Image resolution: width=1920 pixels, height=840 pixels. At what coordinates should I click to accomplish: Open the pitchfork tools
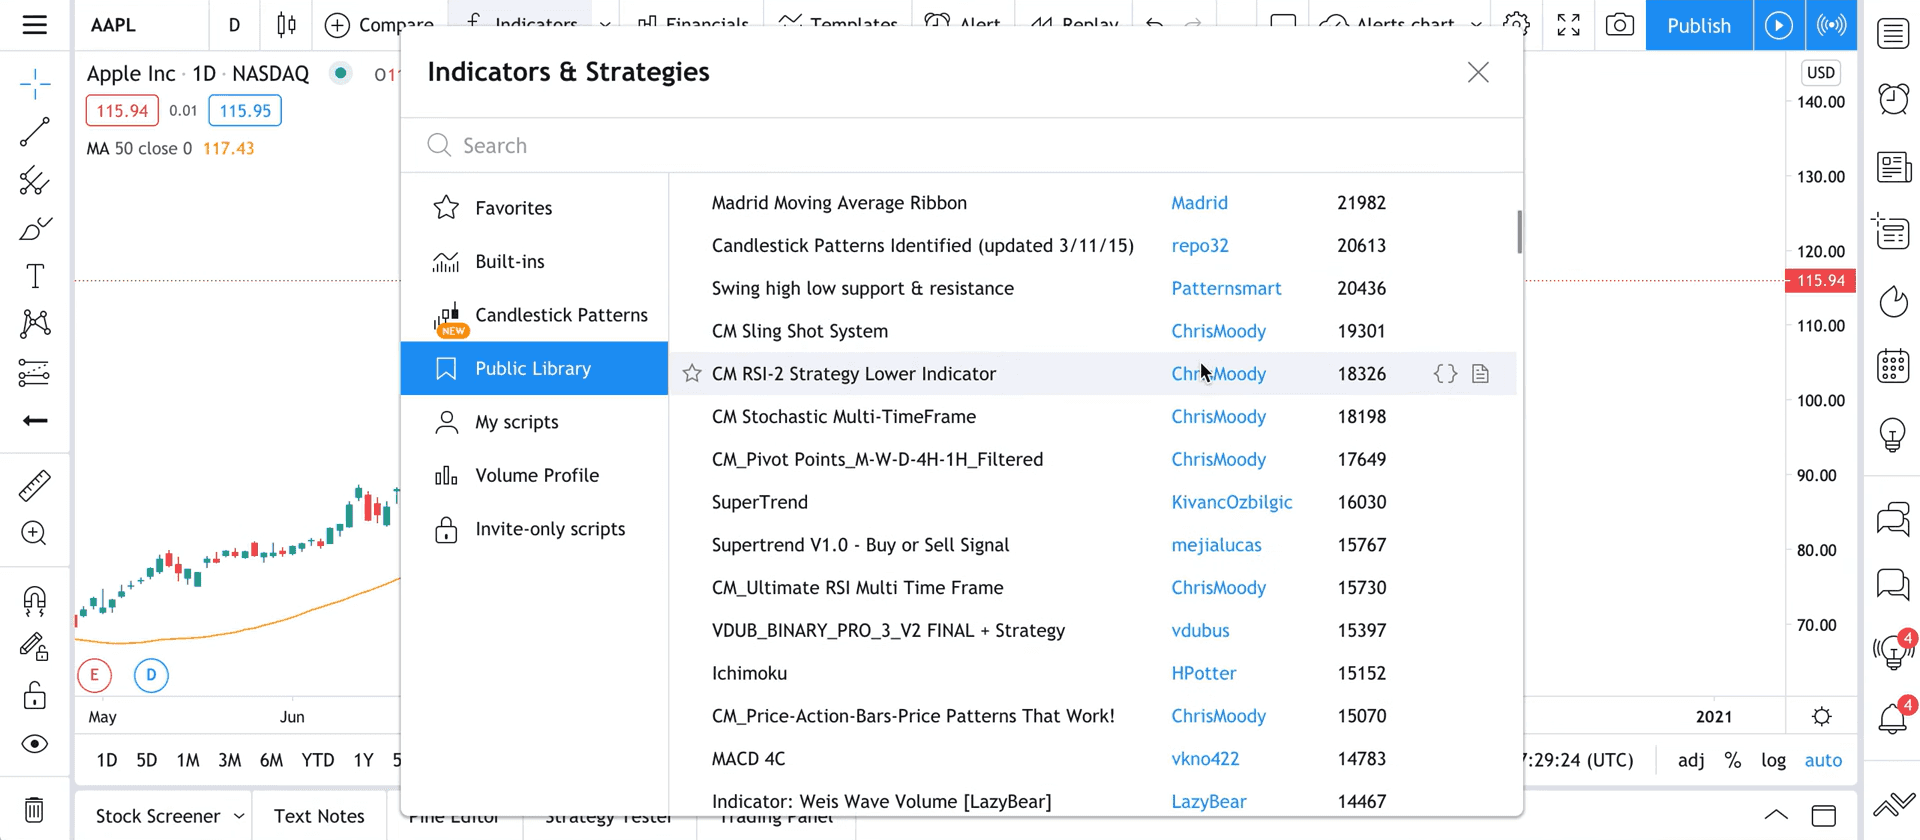(x=35, y=181)
